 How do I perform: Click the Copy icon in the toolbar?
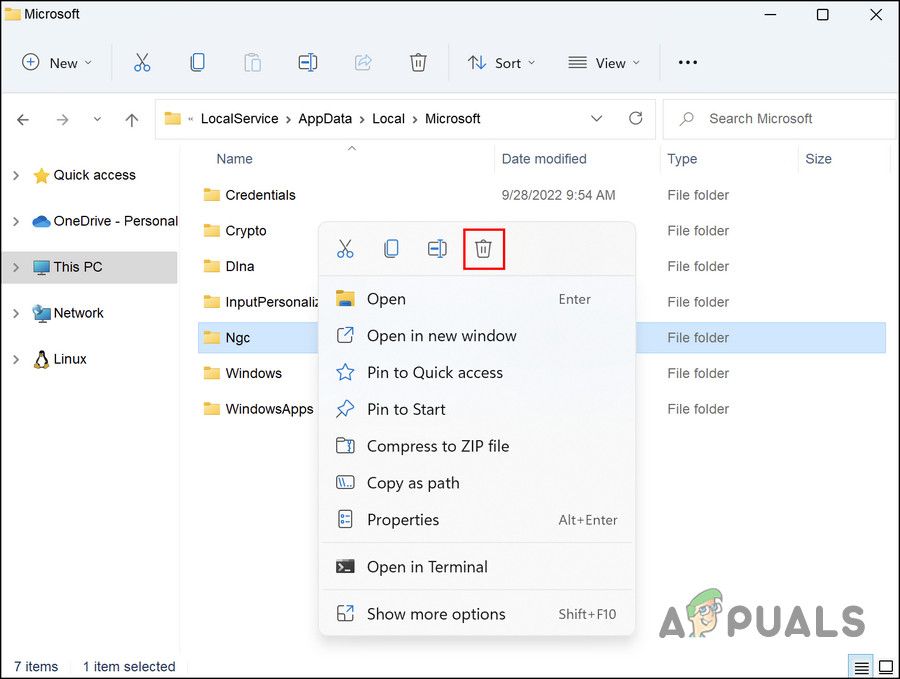(197, 63)
